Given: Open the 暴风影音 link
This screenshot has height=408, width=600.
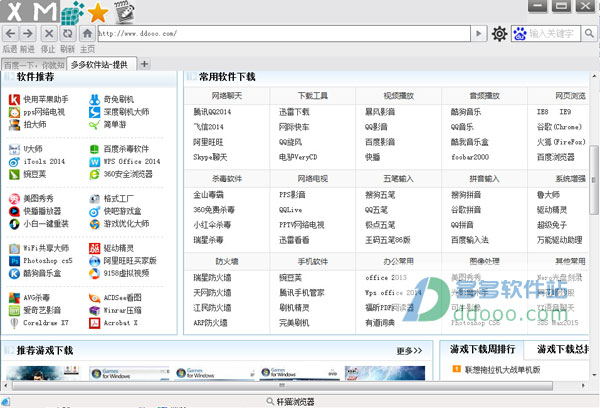Looking at the screenshot, I should (380, 112).
